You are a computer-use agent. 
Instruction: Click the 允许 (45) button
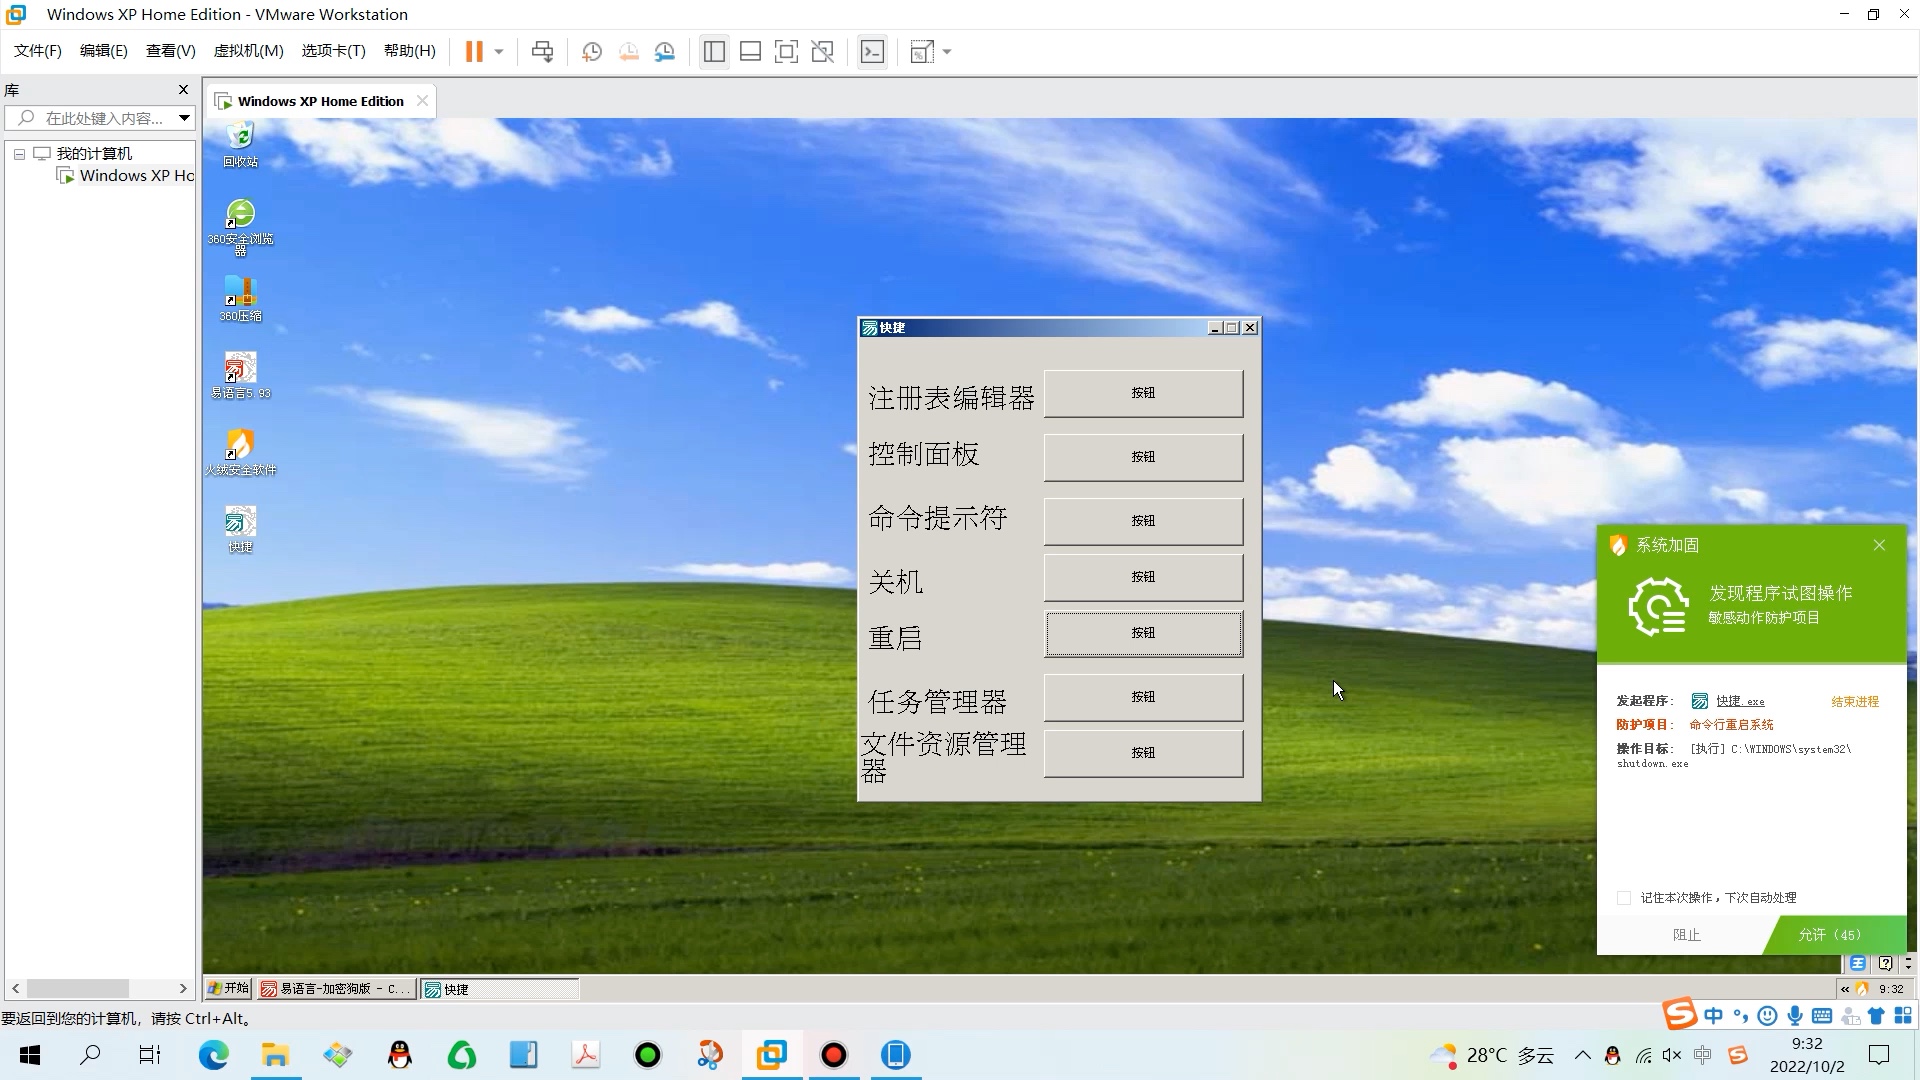1835,935
